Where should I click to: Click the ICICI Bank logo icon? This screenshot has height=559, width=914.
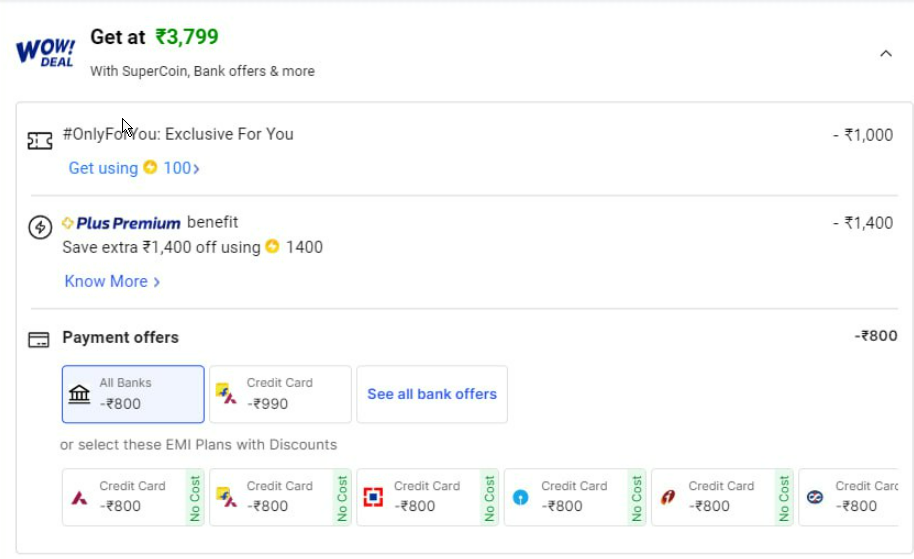[668, 497]
